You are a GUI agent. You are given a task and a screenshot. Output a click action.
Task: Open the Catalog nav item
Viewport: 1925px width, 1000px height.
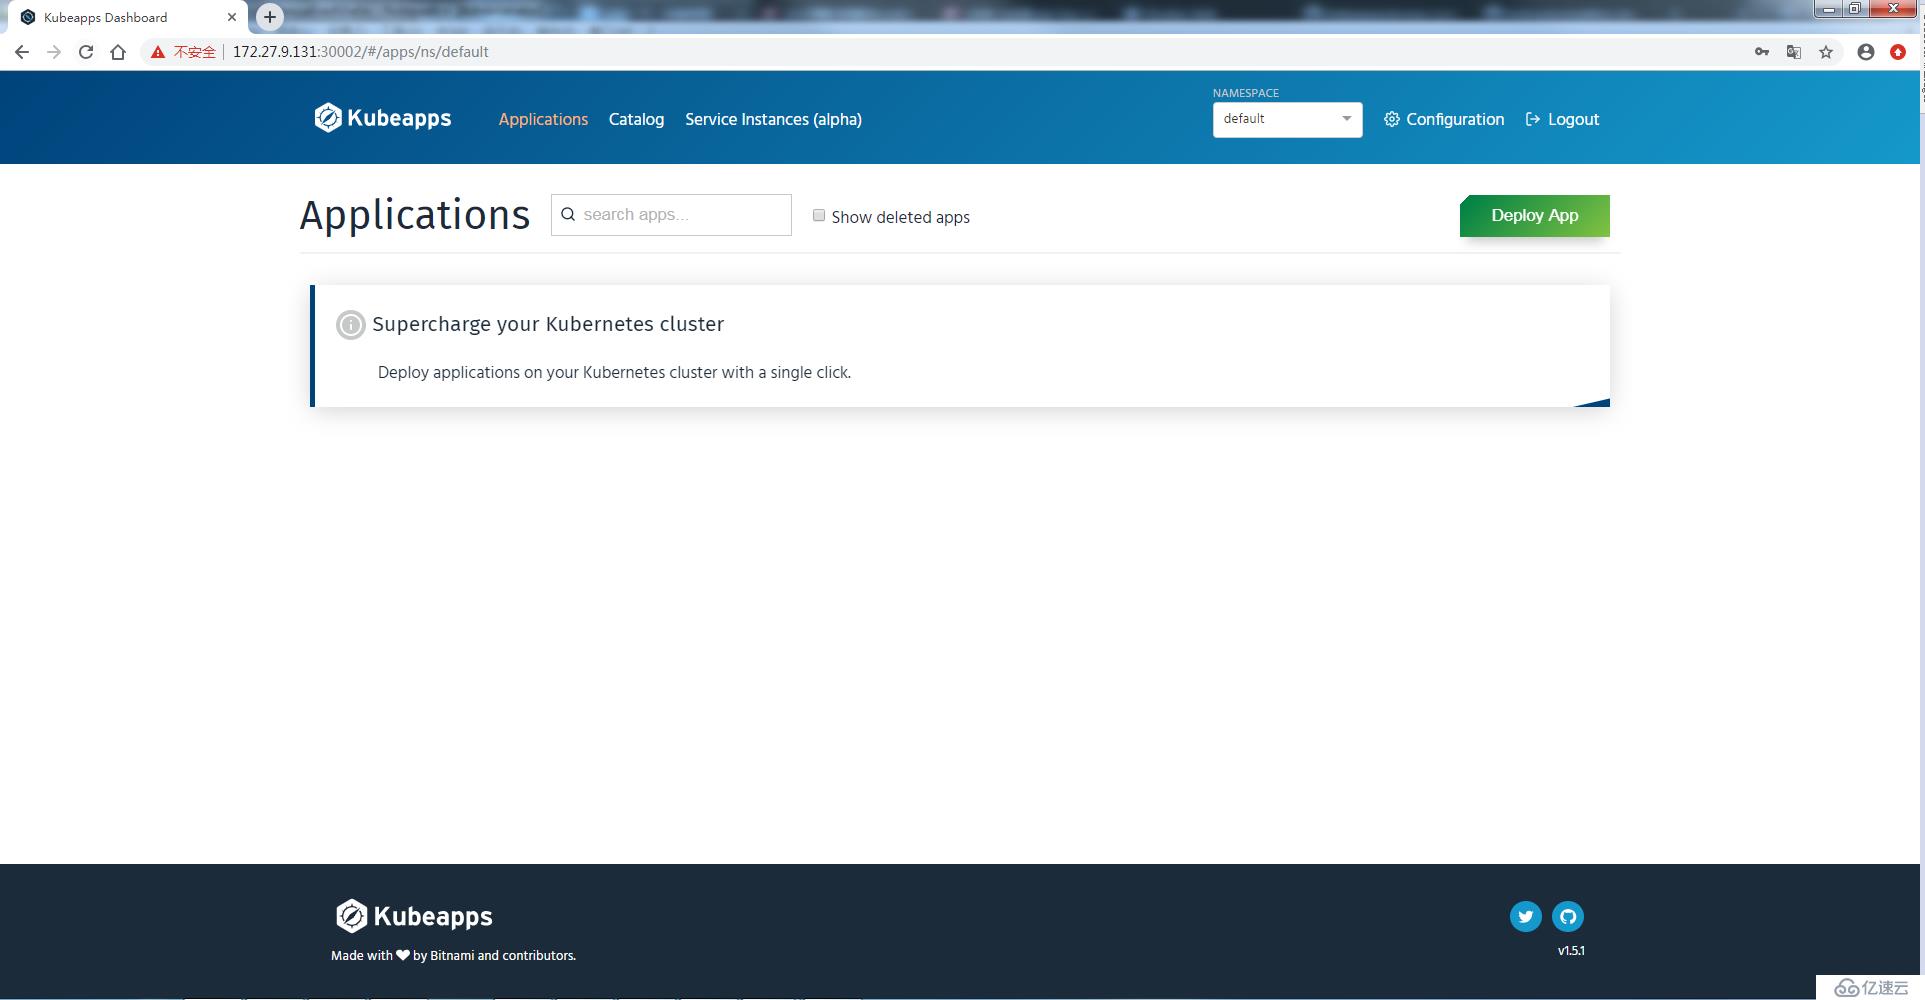coord(636,119)
